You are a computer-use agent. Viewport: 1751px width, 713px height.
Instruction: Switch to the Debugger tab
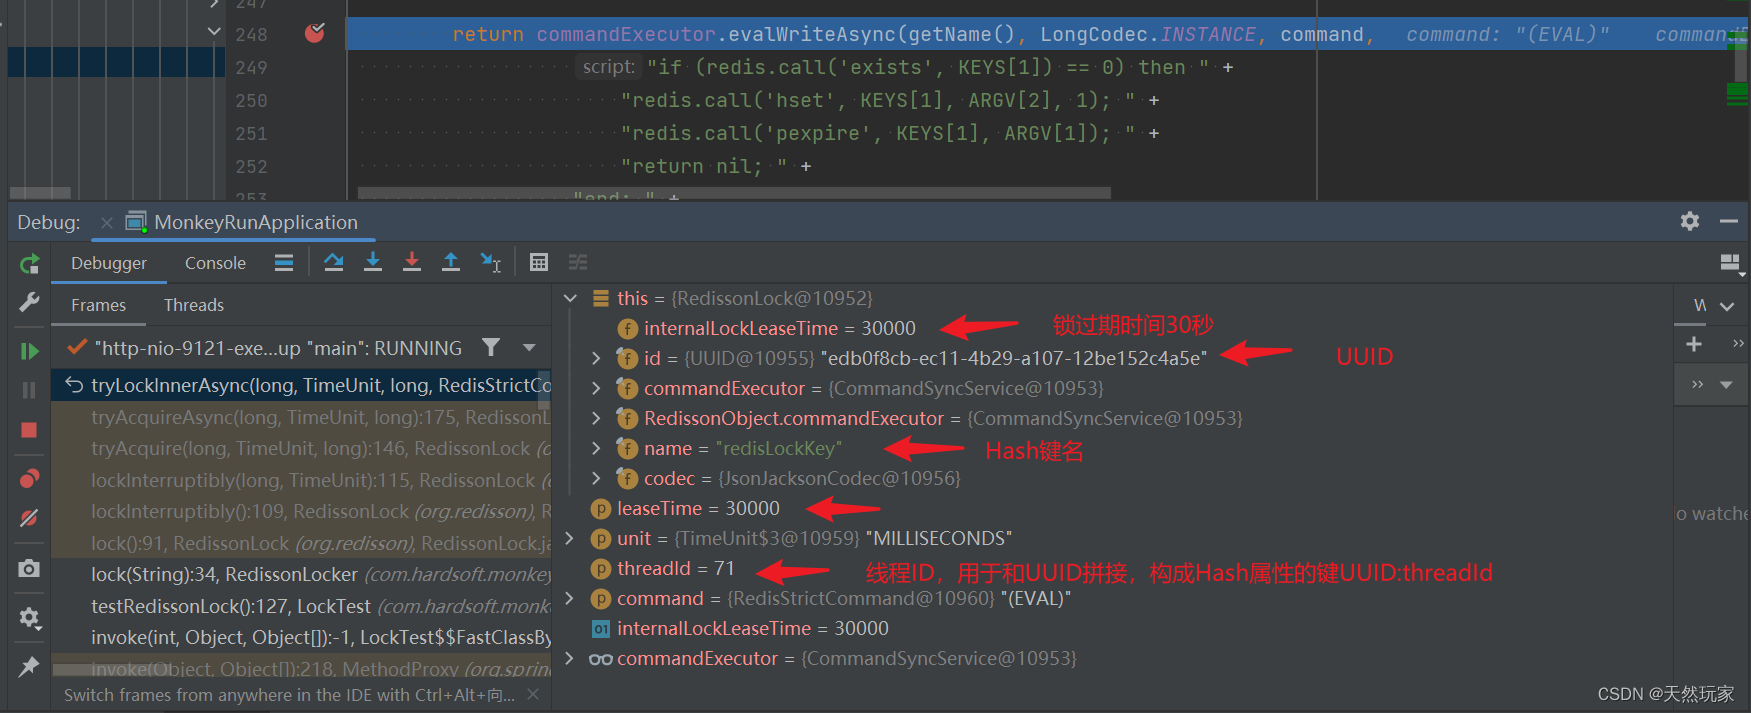pyautogui.click(x=109, y=263)
